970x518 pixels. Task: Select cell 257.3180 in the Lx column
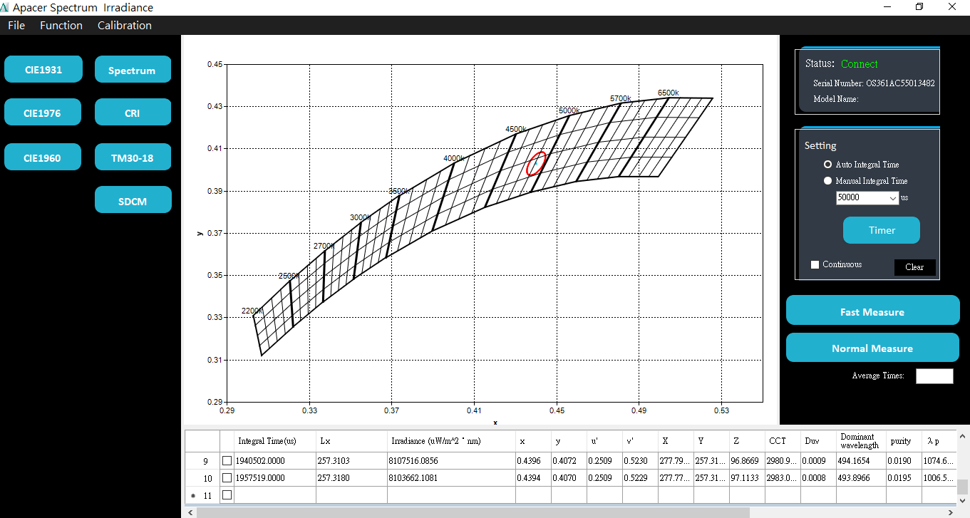click(x=351, y=478)
